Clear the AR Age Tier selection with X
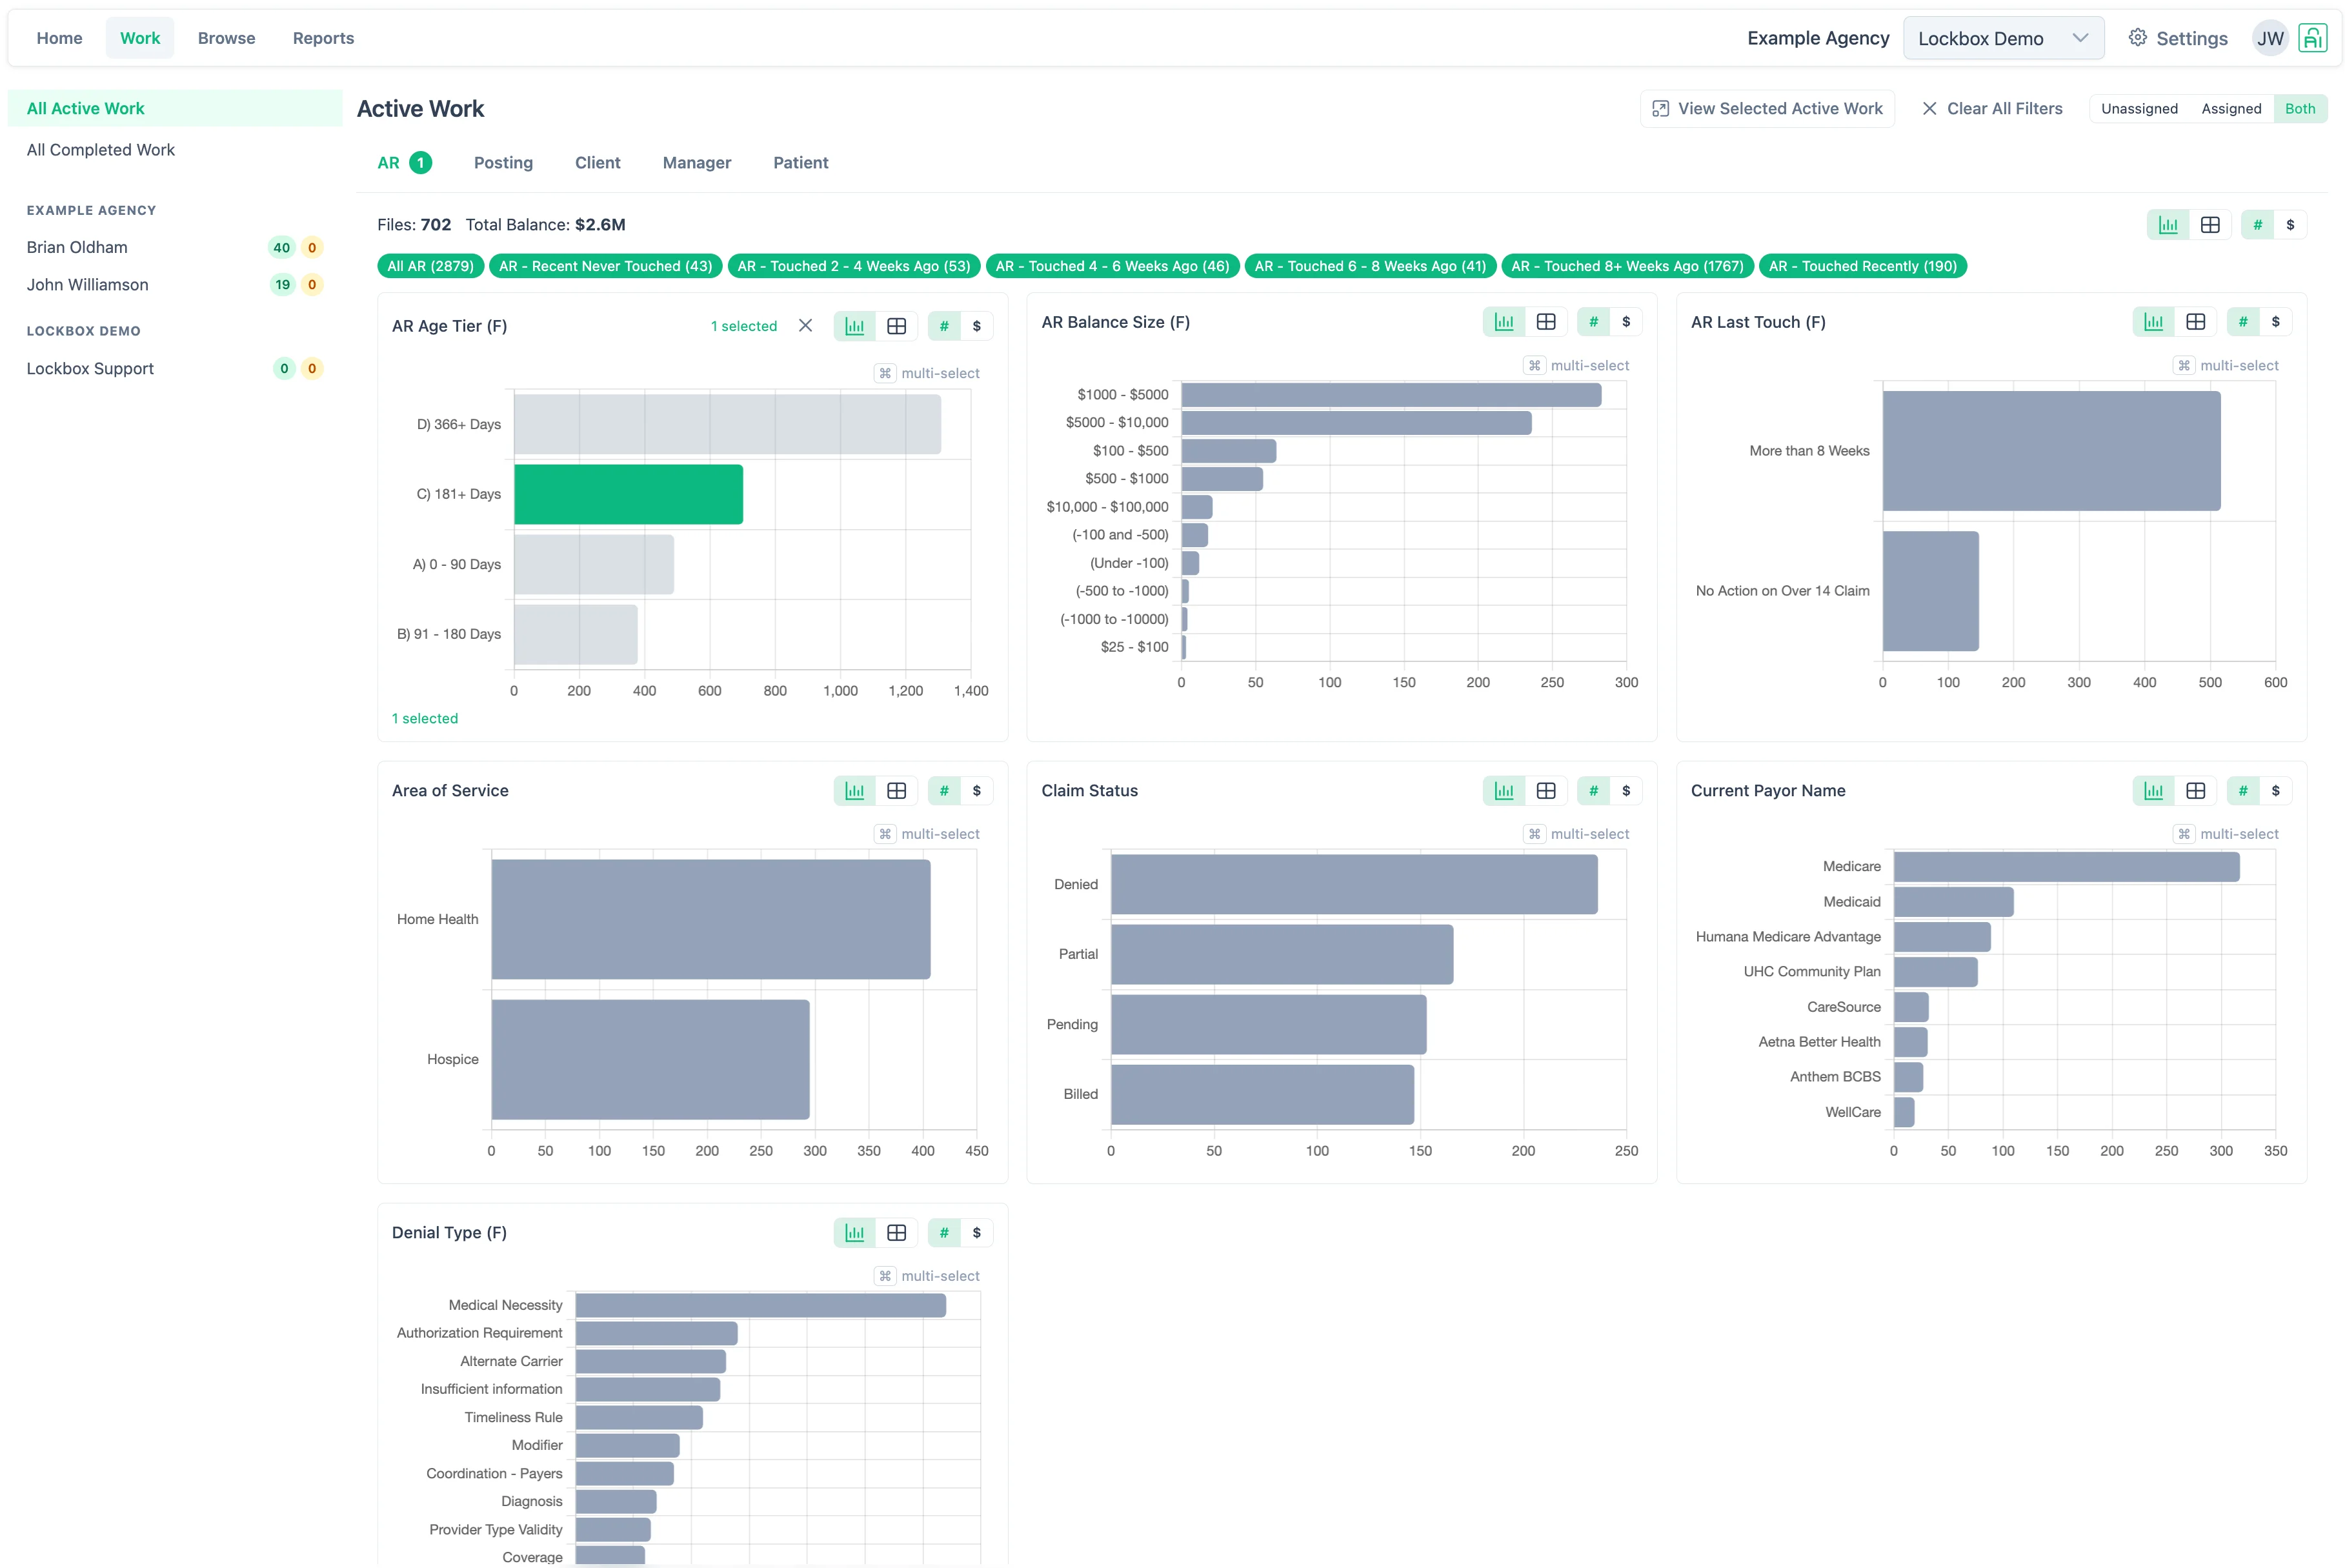This screenshot has width=2345, height=1568. pyautogui.click(x=805, y=326)
